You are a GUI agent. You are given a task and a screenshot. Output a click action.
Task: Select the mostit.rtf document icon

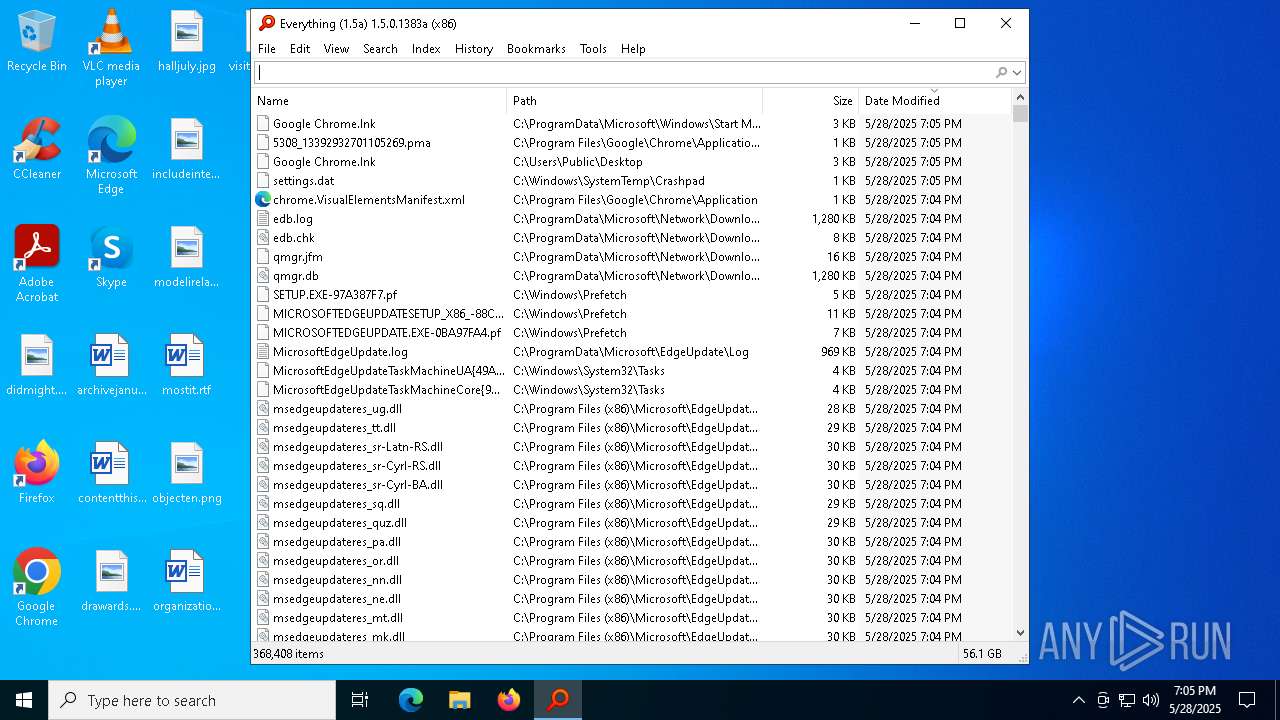point(185,365)
